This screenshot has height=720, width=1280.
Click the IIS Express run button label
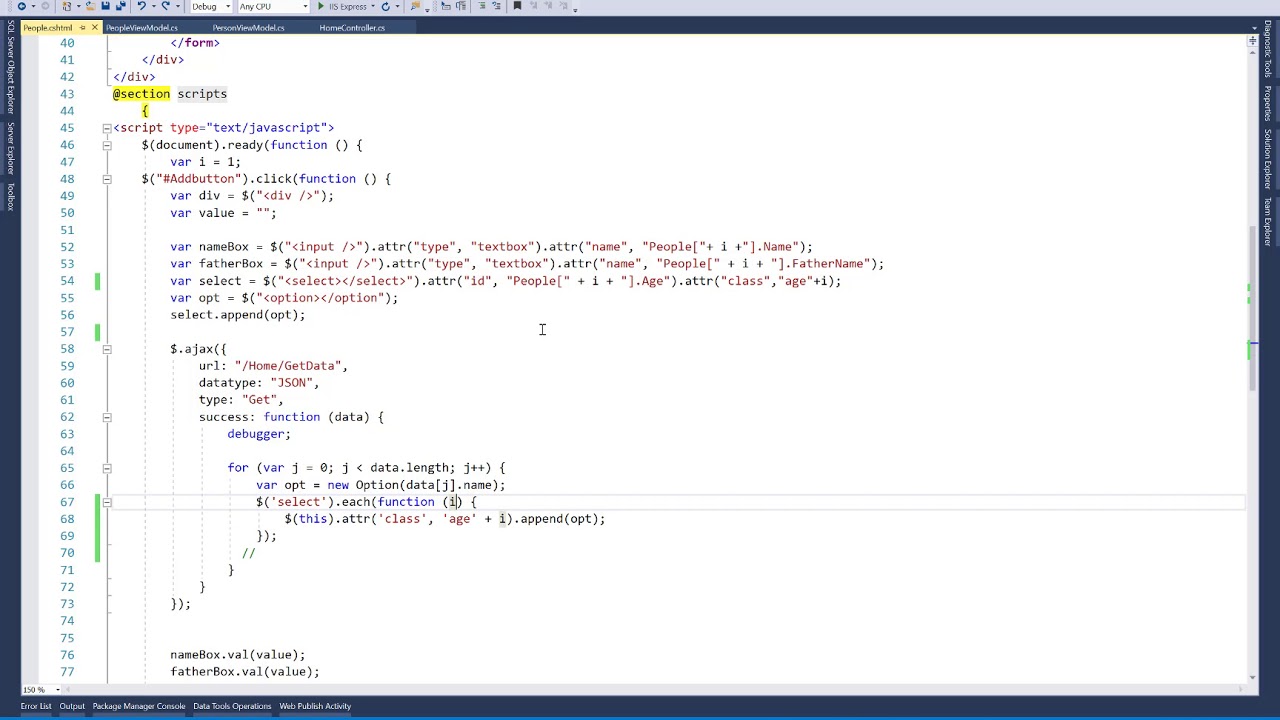coord(347,6)
